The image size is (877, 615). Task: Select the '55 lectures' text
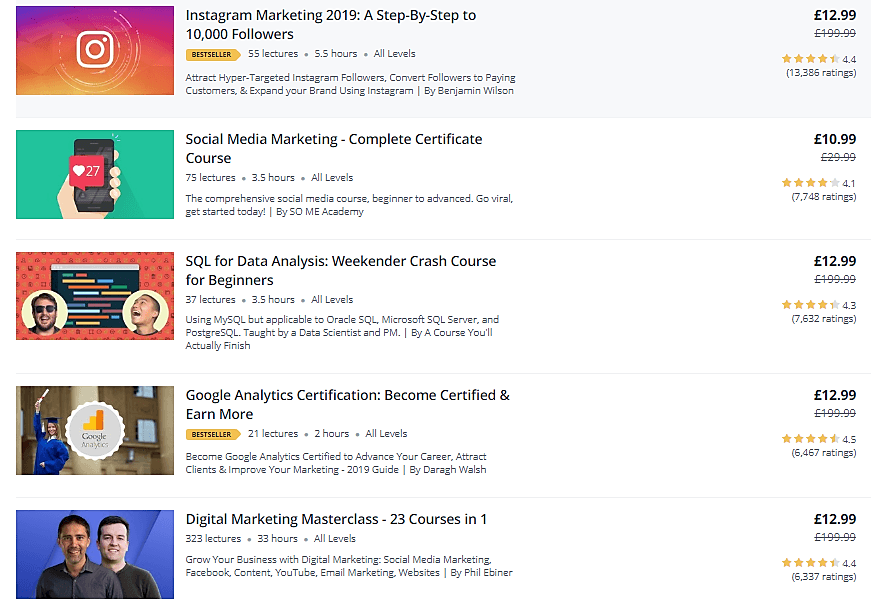(x=273, y=54)
